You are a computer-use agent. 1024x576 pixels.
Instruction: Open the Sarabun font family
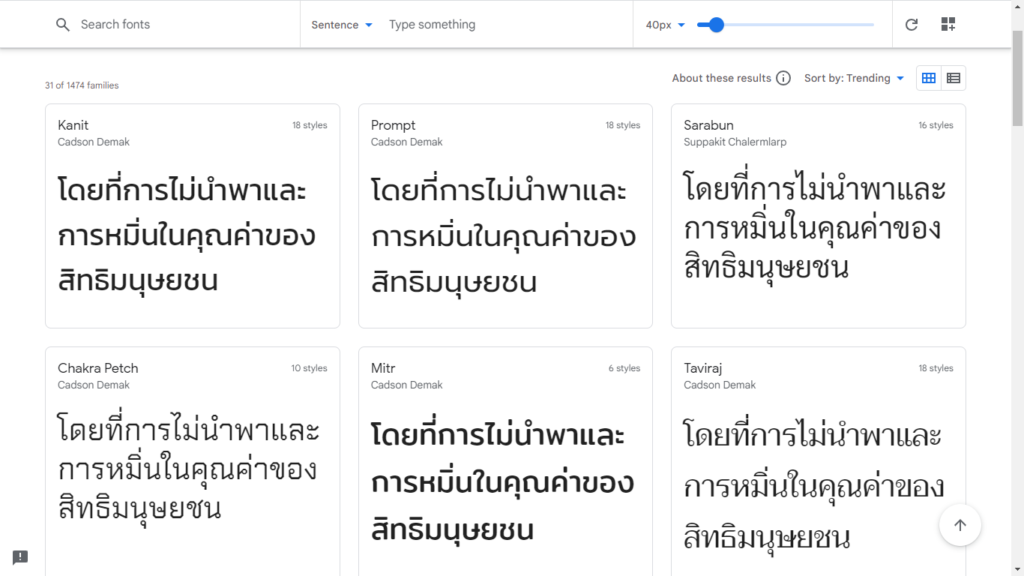(818, 216)
